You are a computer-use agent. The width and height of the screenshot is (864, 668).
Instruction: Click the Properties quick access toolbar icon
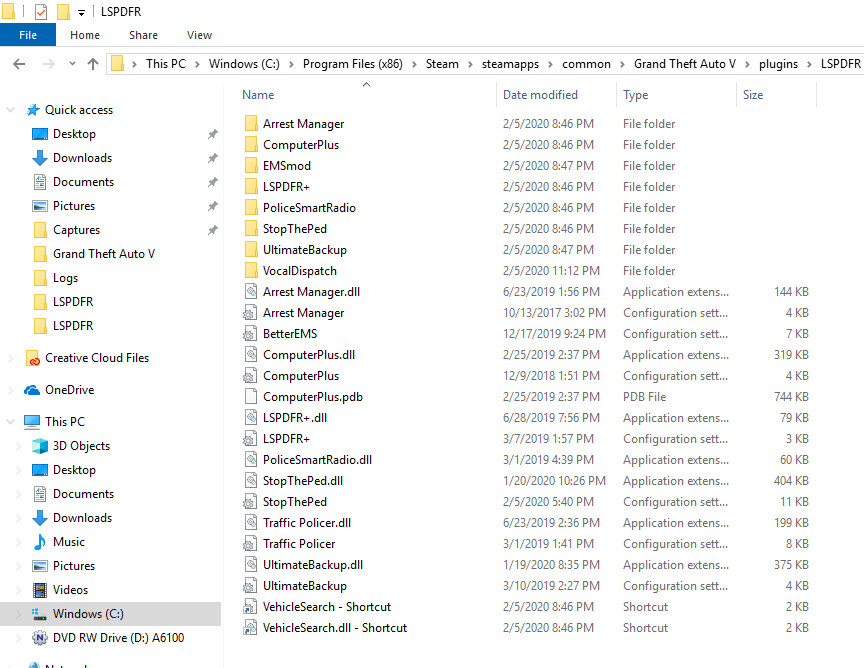pos(41,11)
